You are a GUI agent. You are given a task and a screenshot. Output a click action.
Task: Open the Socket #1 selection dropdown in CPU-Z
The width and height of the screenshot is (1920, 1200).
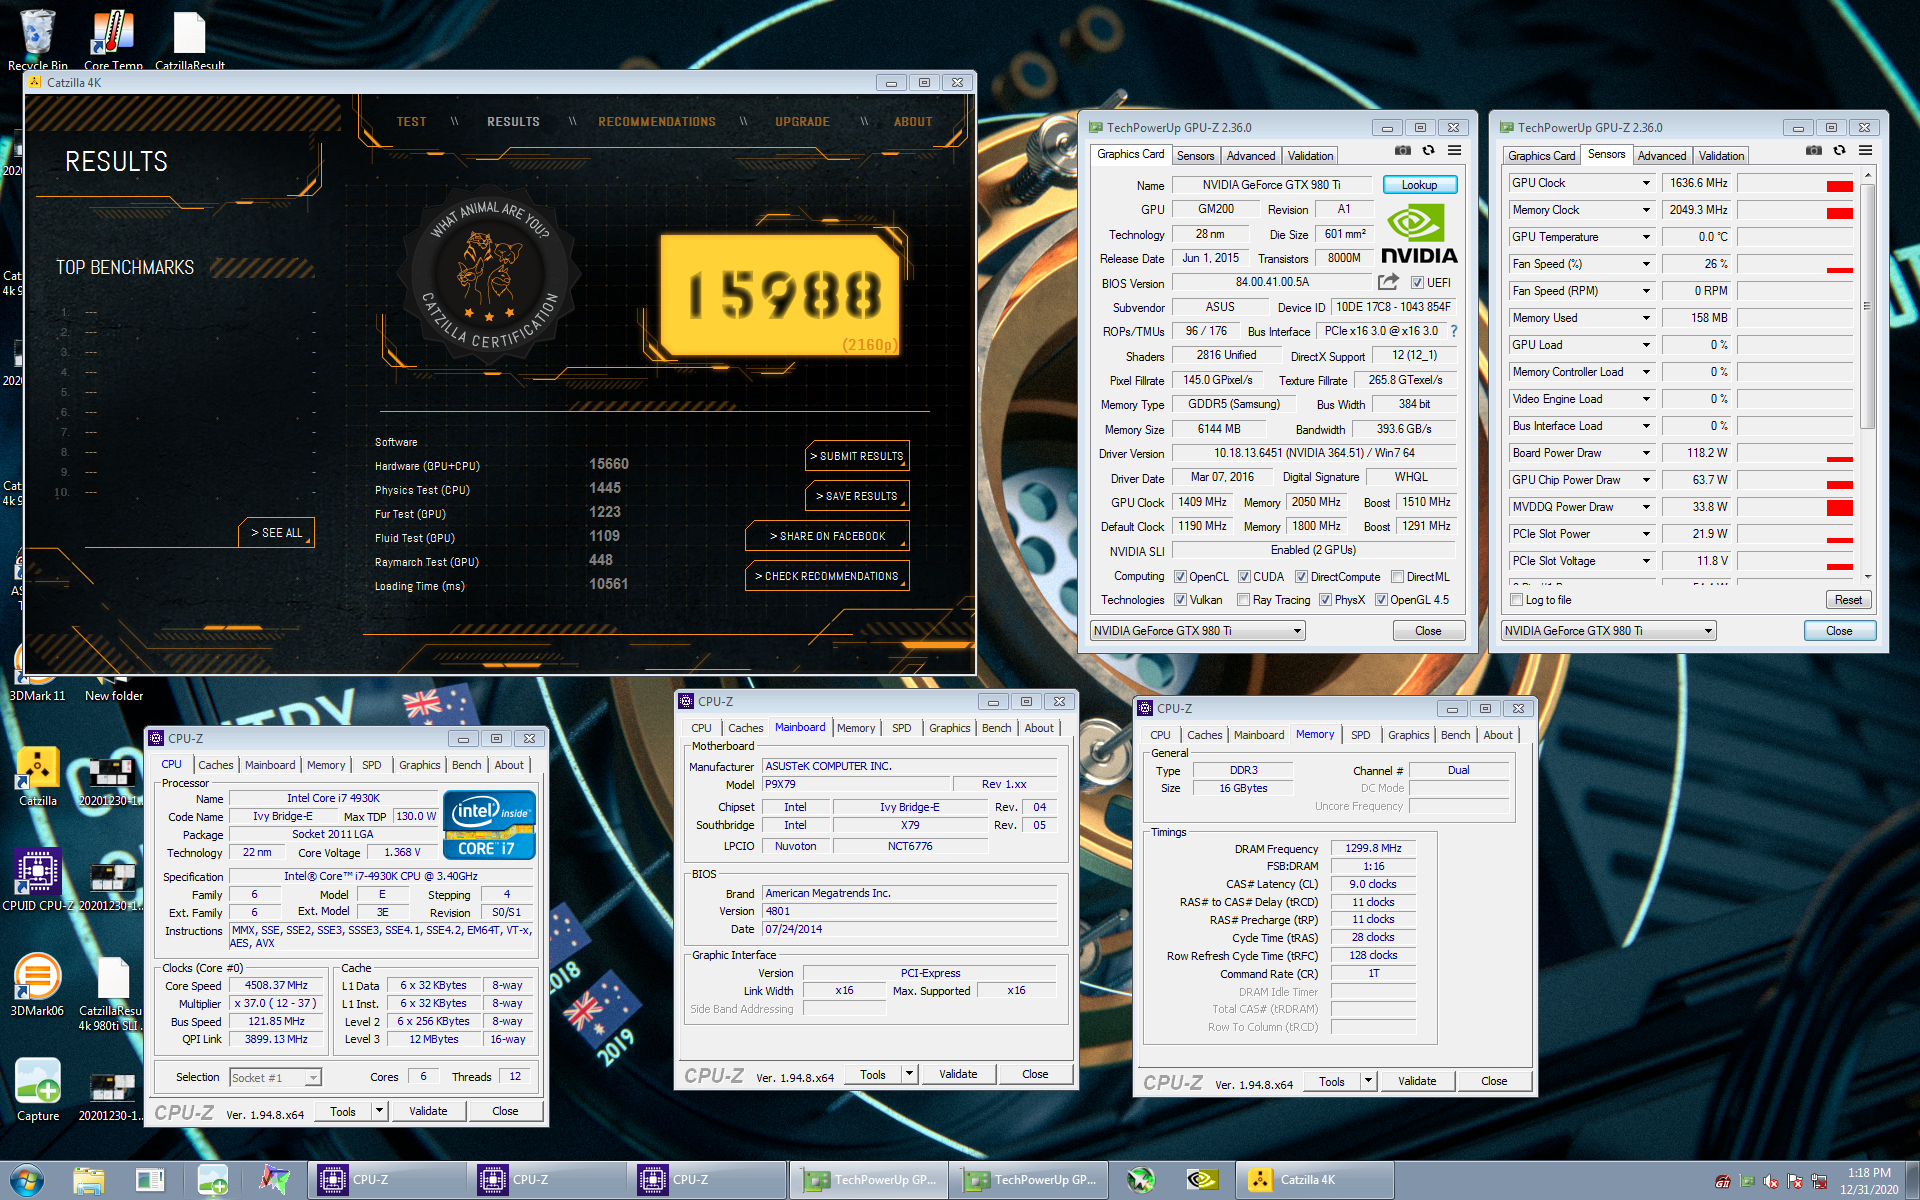pos(275,1077)
